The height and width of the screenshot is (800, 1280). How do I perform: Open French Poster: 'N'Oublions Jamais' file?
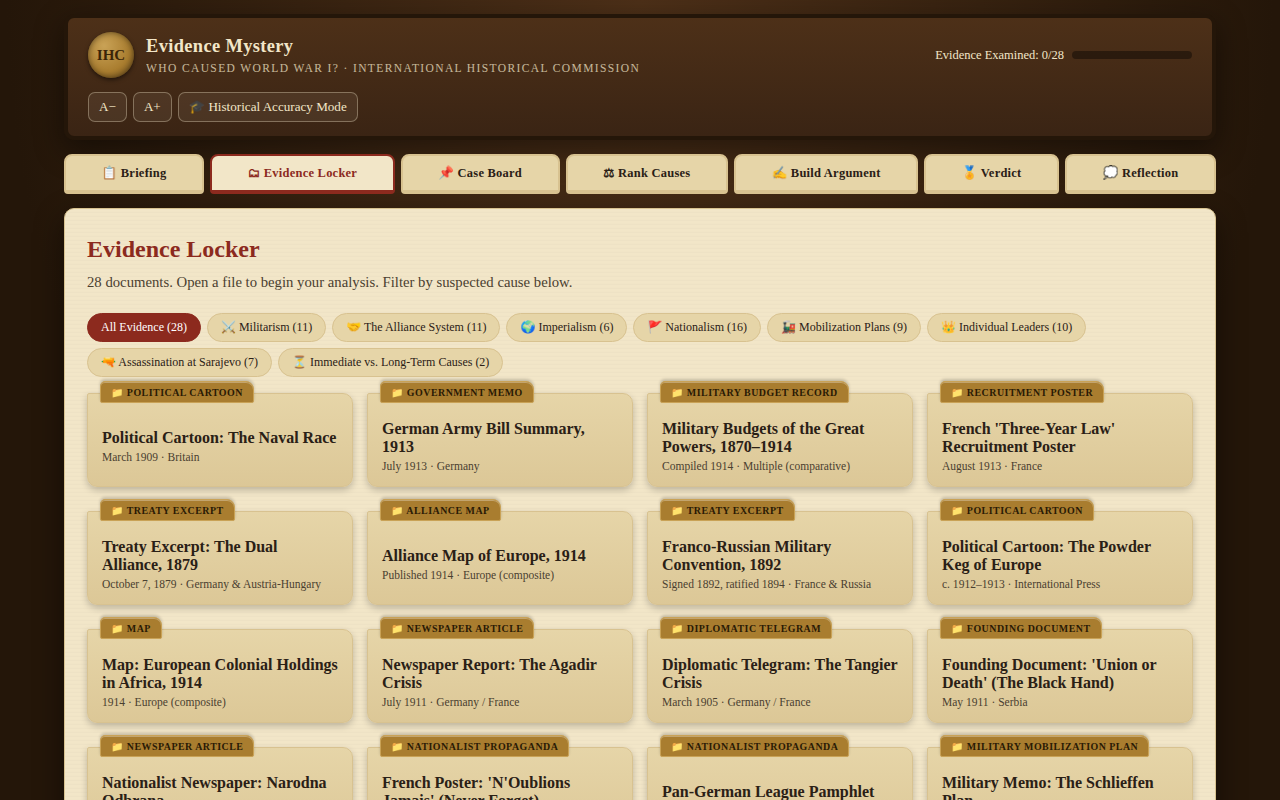pos(500,775)
